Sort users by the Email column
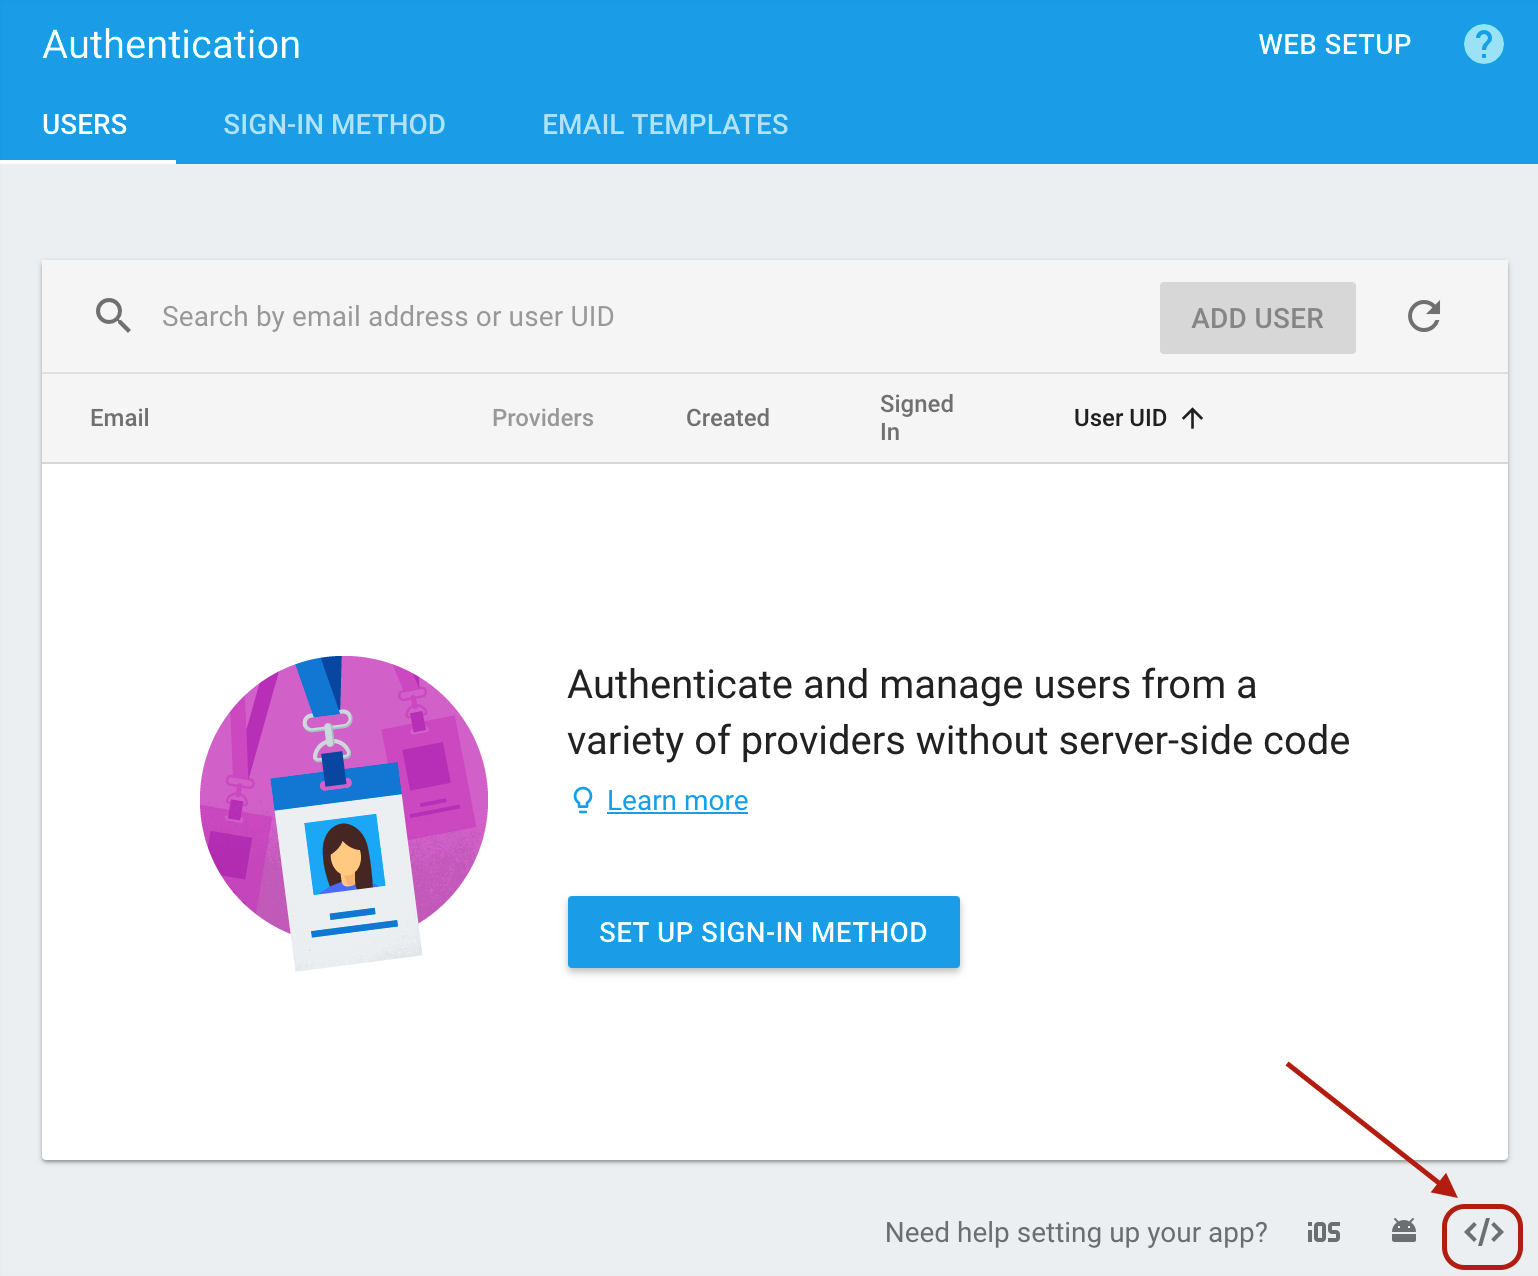Screen dimensions: 1538x1276 click(118, 418)
